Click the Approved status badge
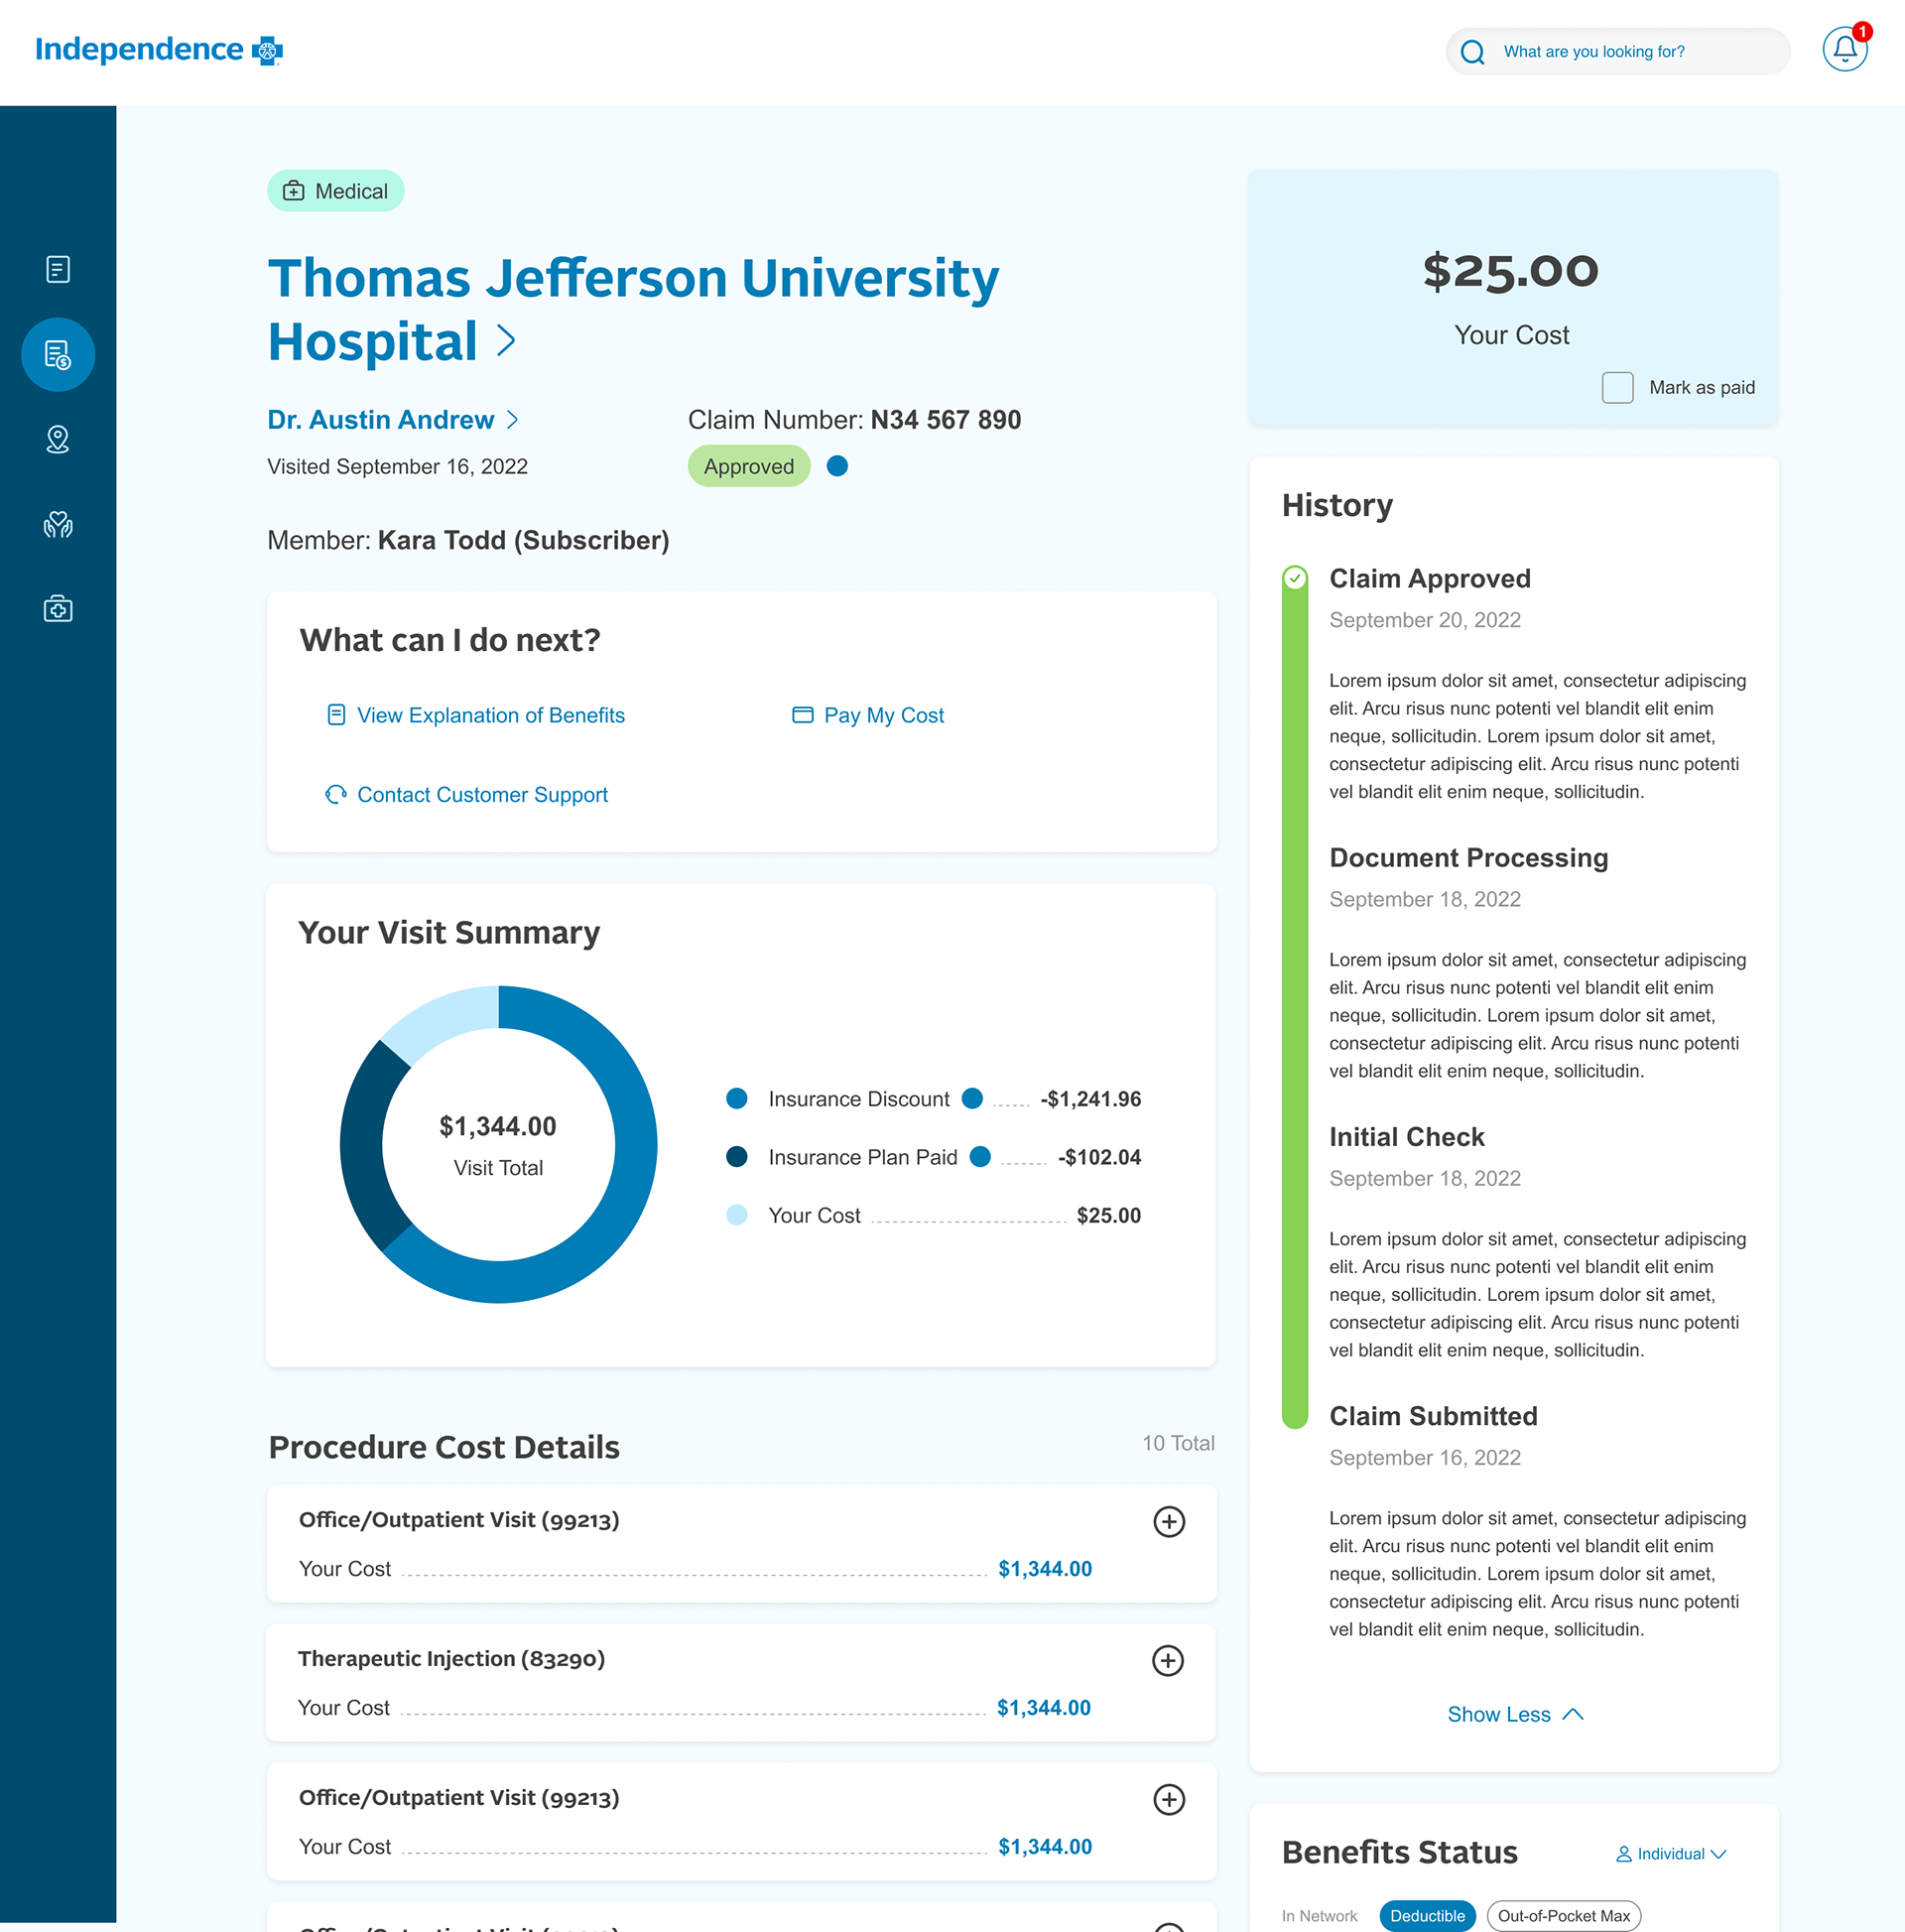Image resolution: width=1905 pixels, height=1932 pixels. click(748, 466)
